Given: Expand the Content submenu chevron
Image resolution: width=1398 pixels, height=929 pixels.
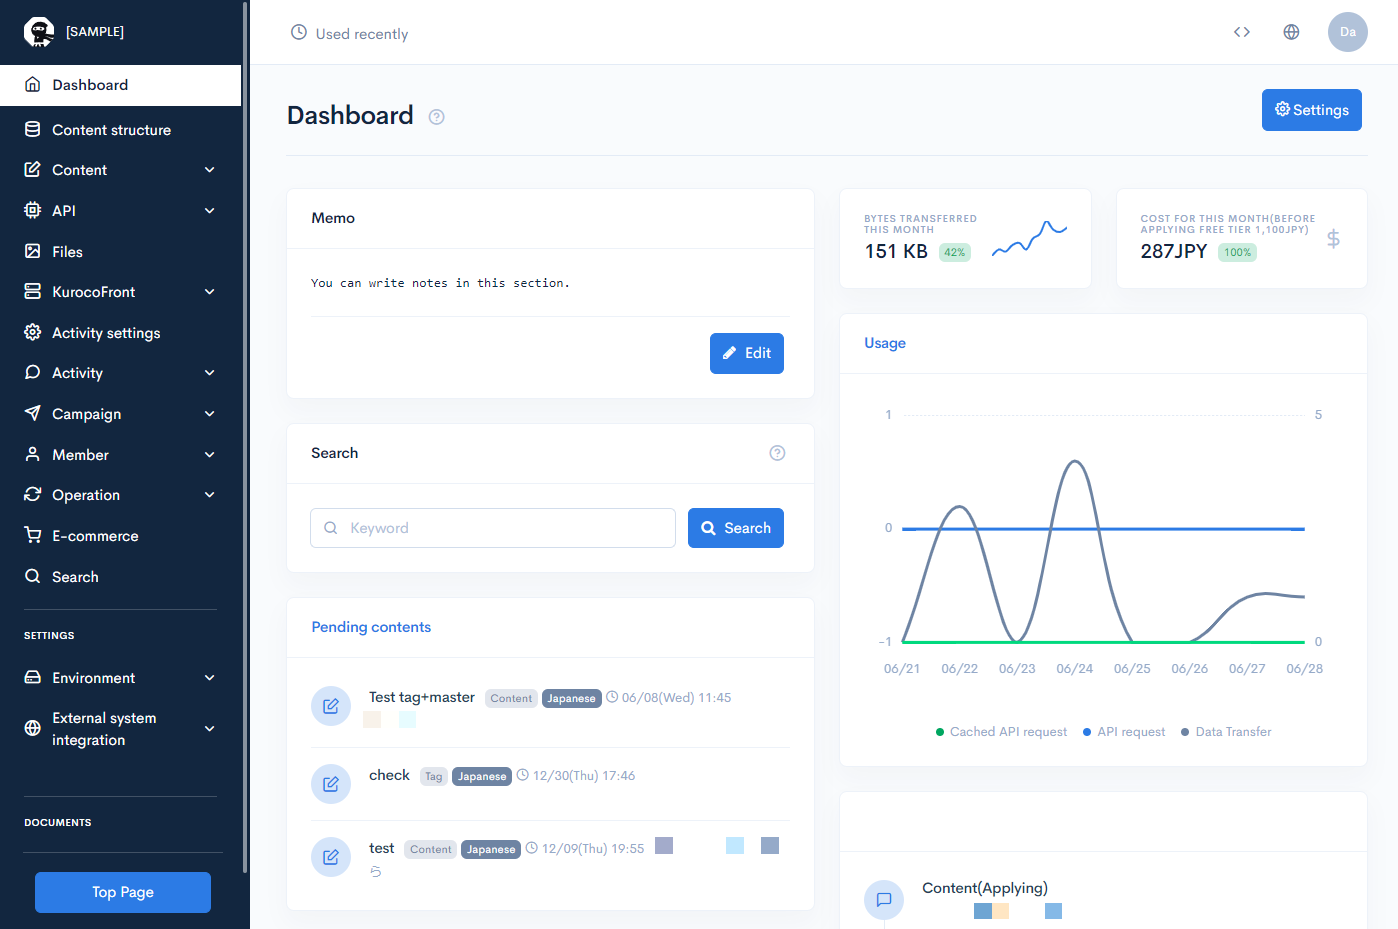Looking at the screenshot, I should (210, 170).
